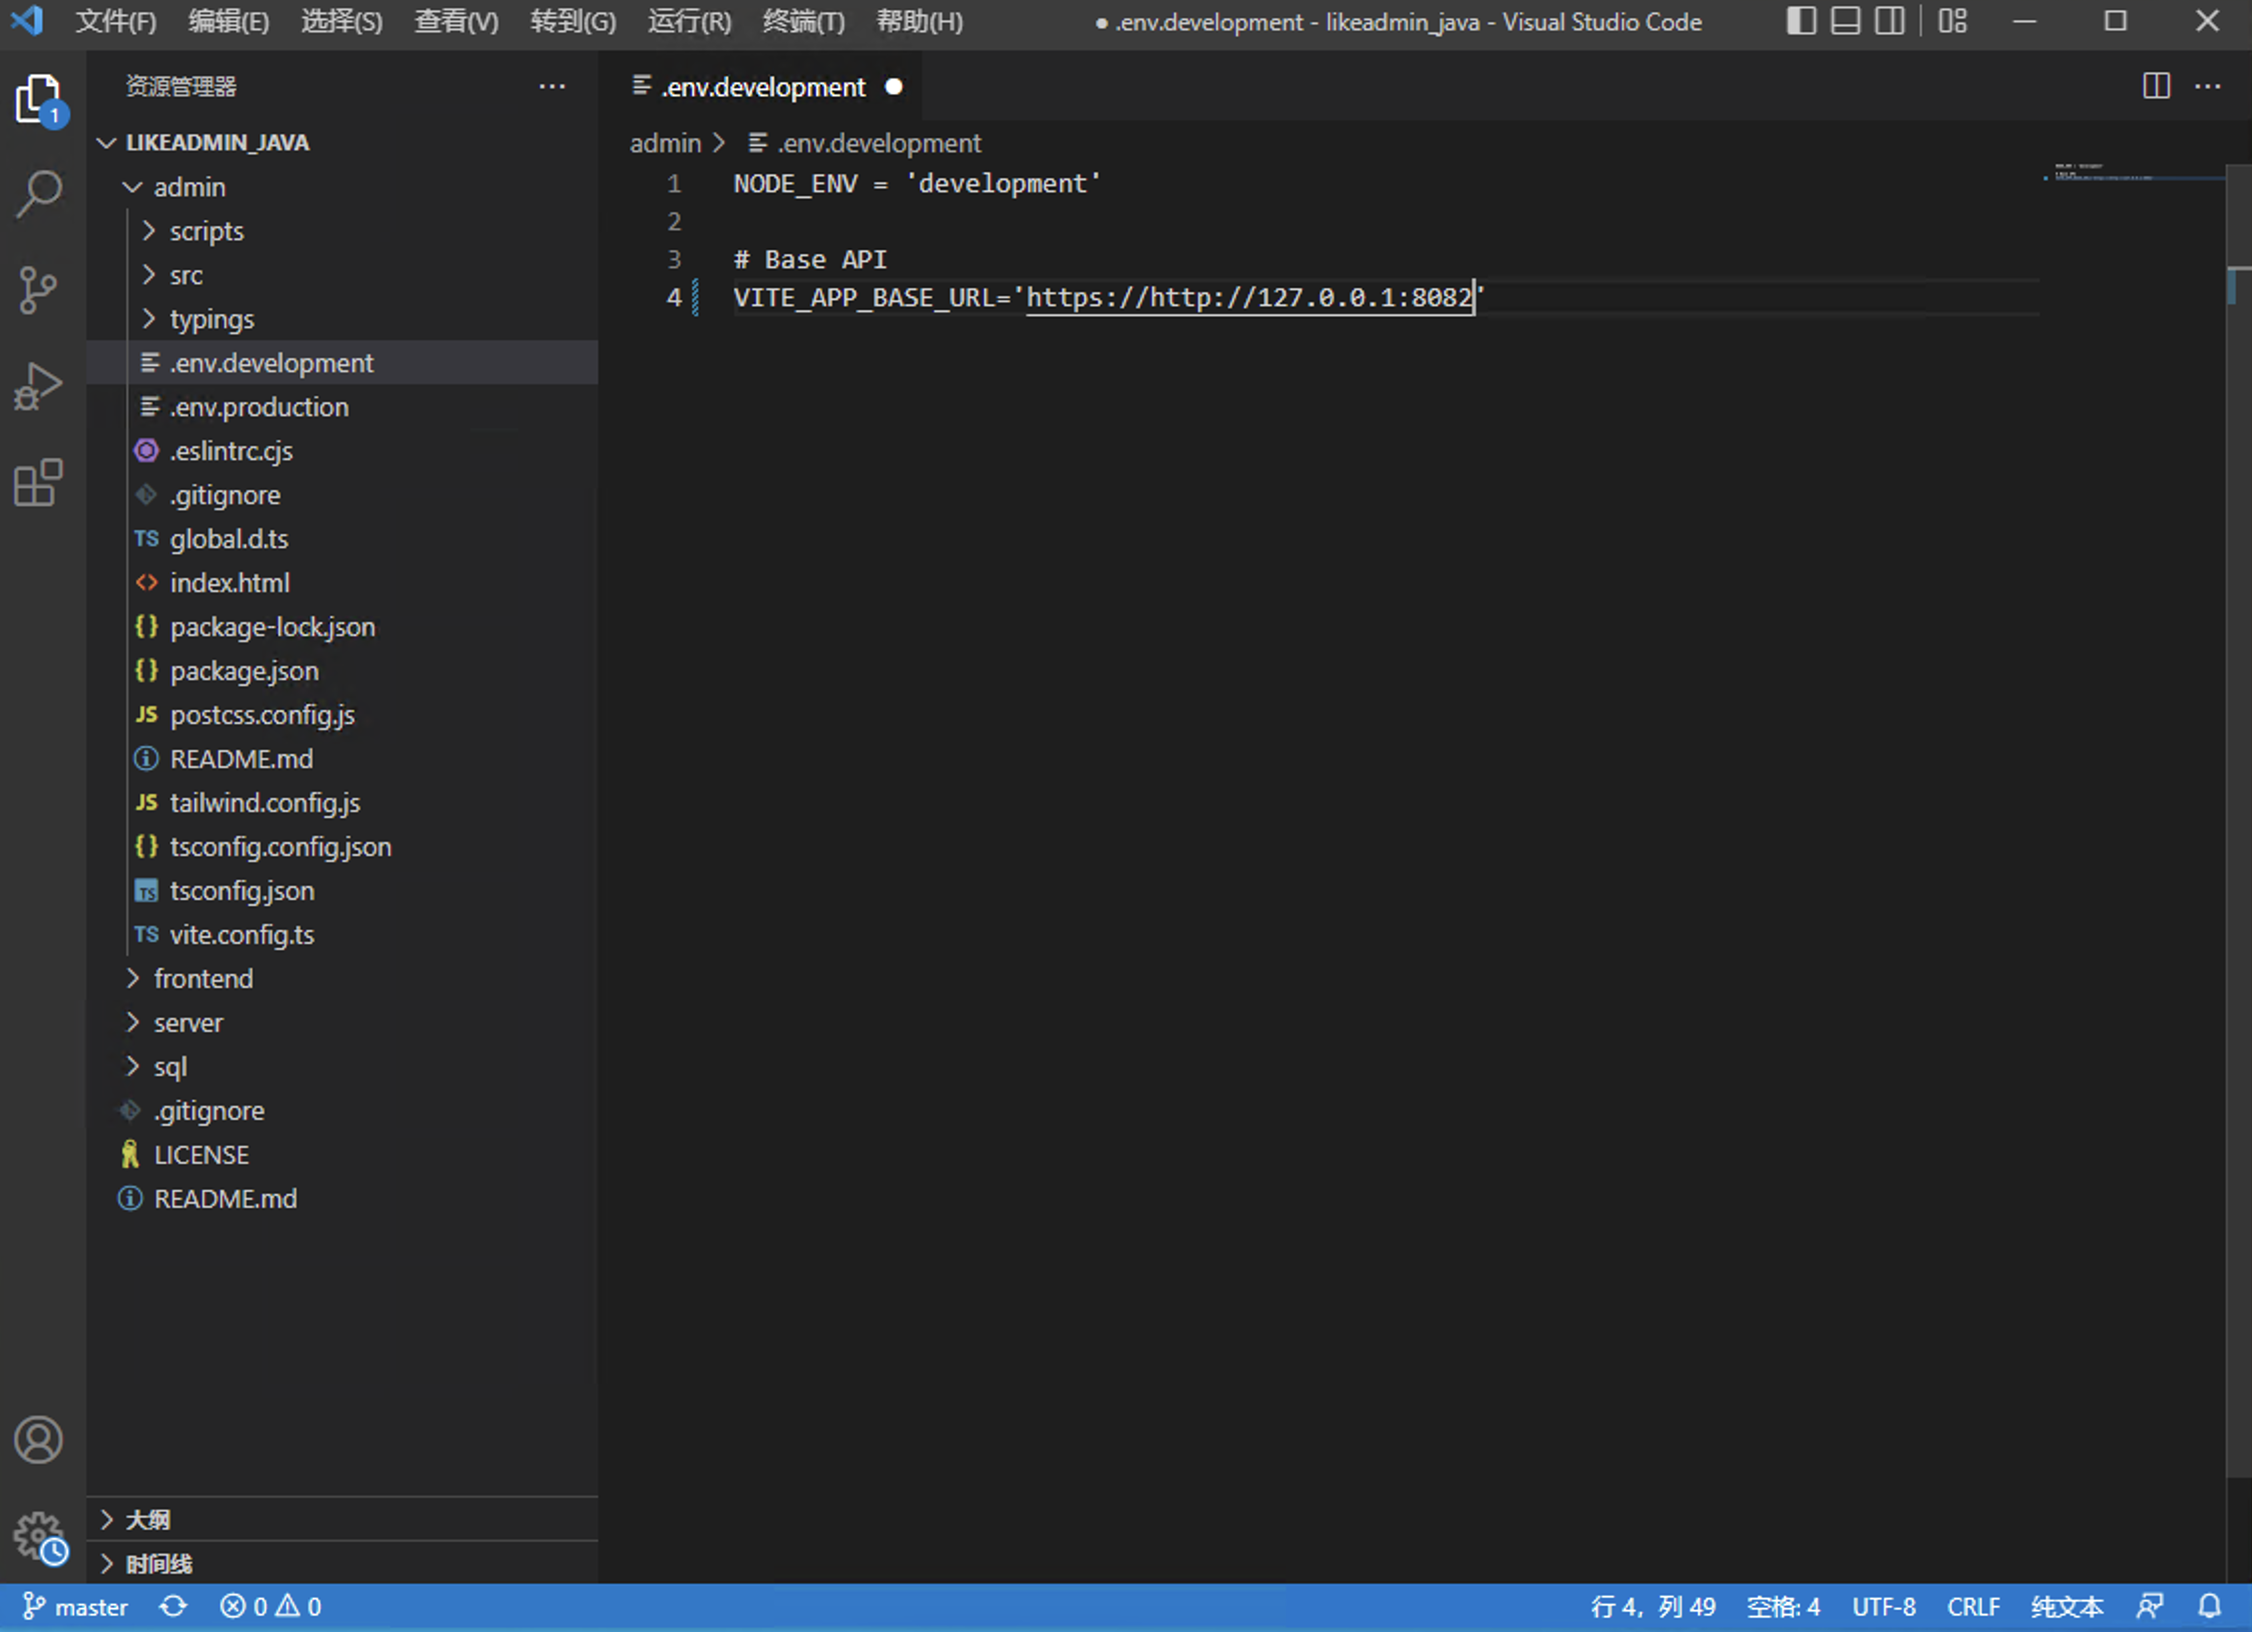The width and height of the screenshot is (2252, 1632).
Task: Change file encoding UTF-8
Action: 1884,1607
